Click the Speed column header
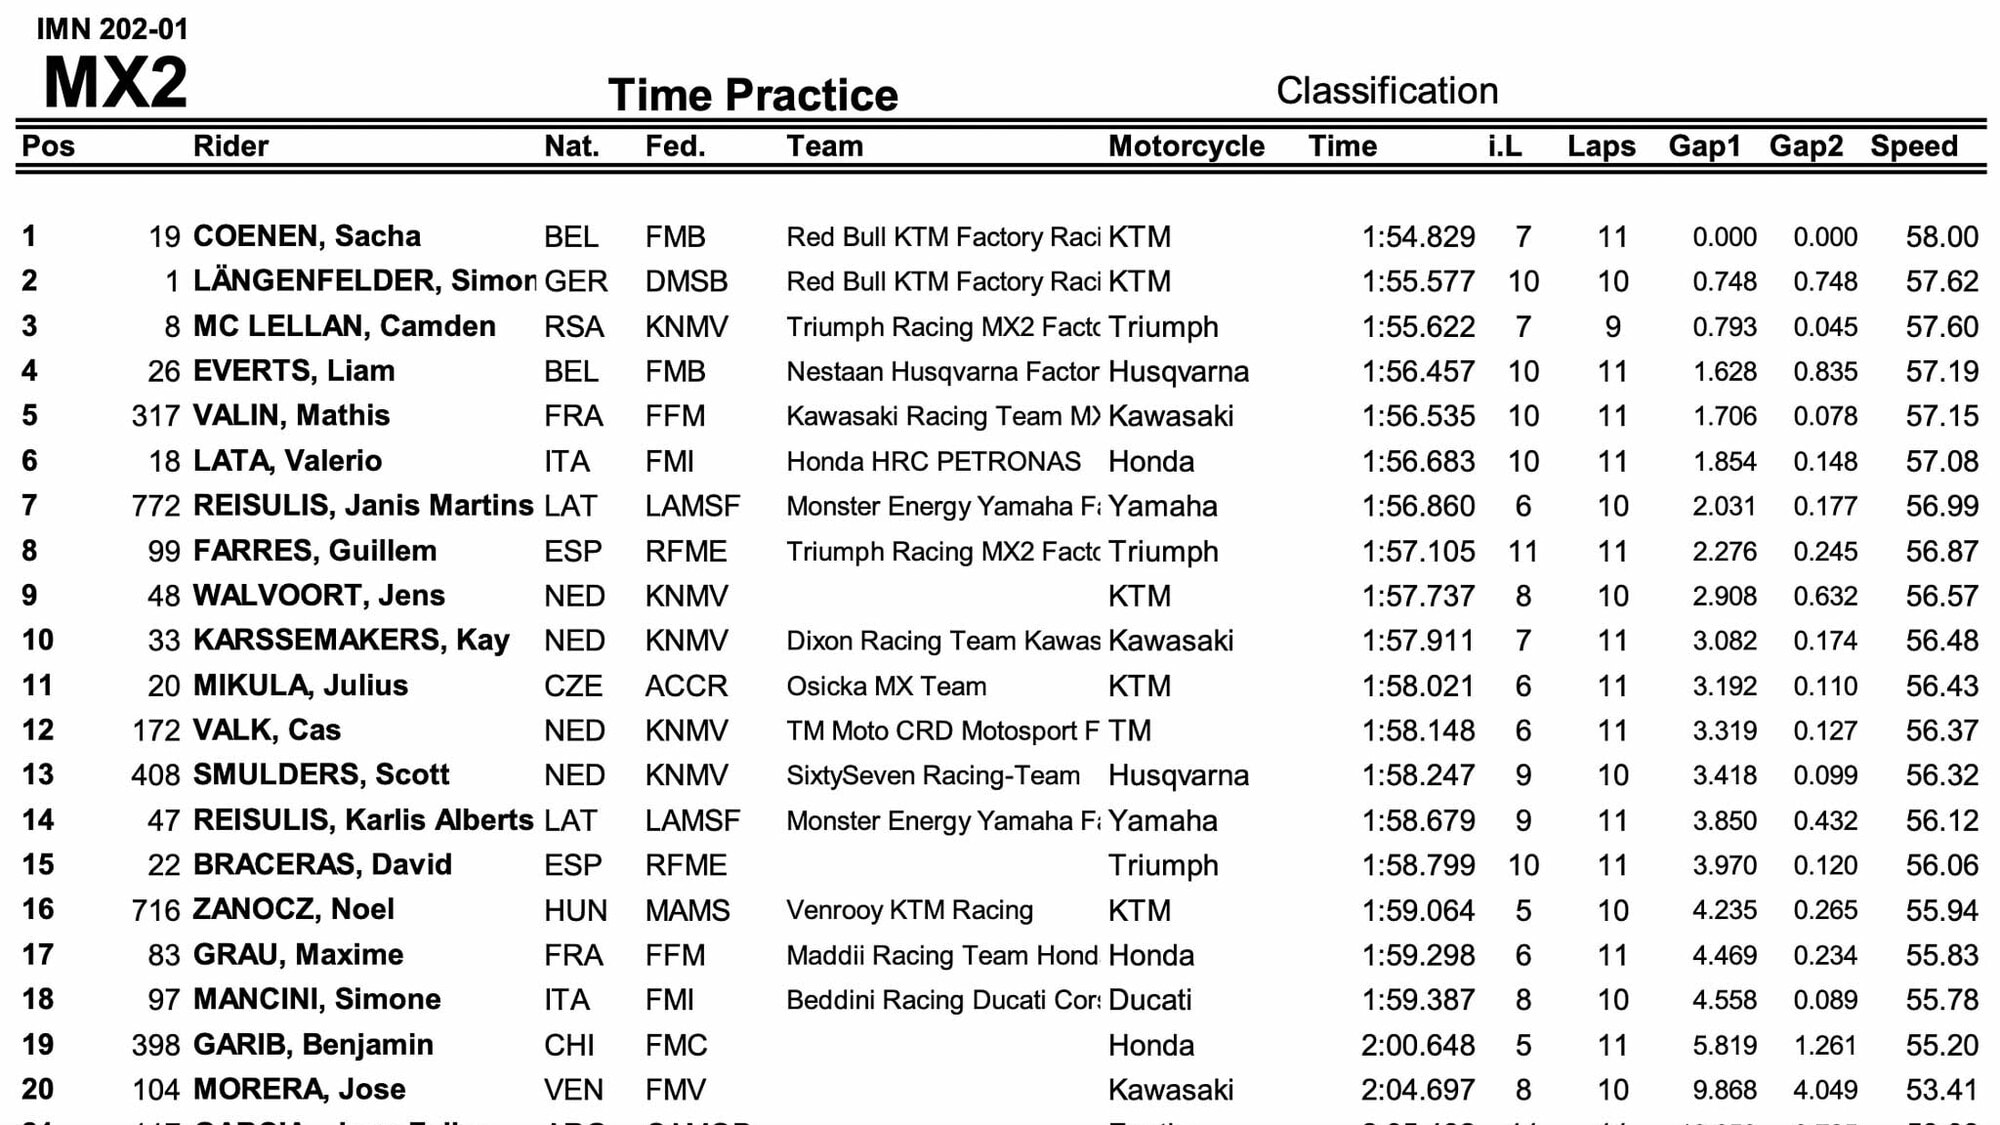2000x1125 pixels. point(1914,146)
